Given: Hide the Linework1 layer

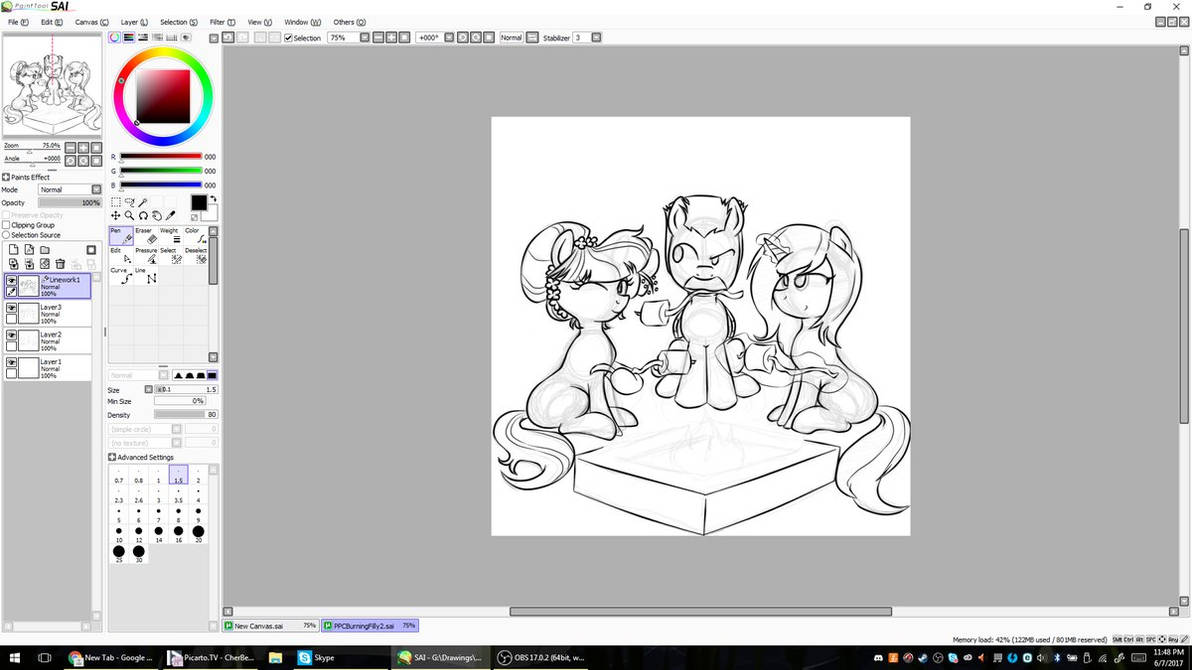Looking at the screenshot, I should 11,281.
